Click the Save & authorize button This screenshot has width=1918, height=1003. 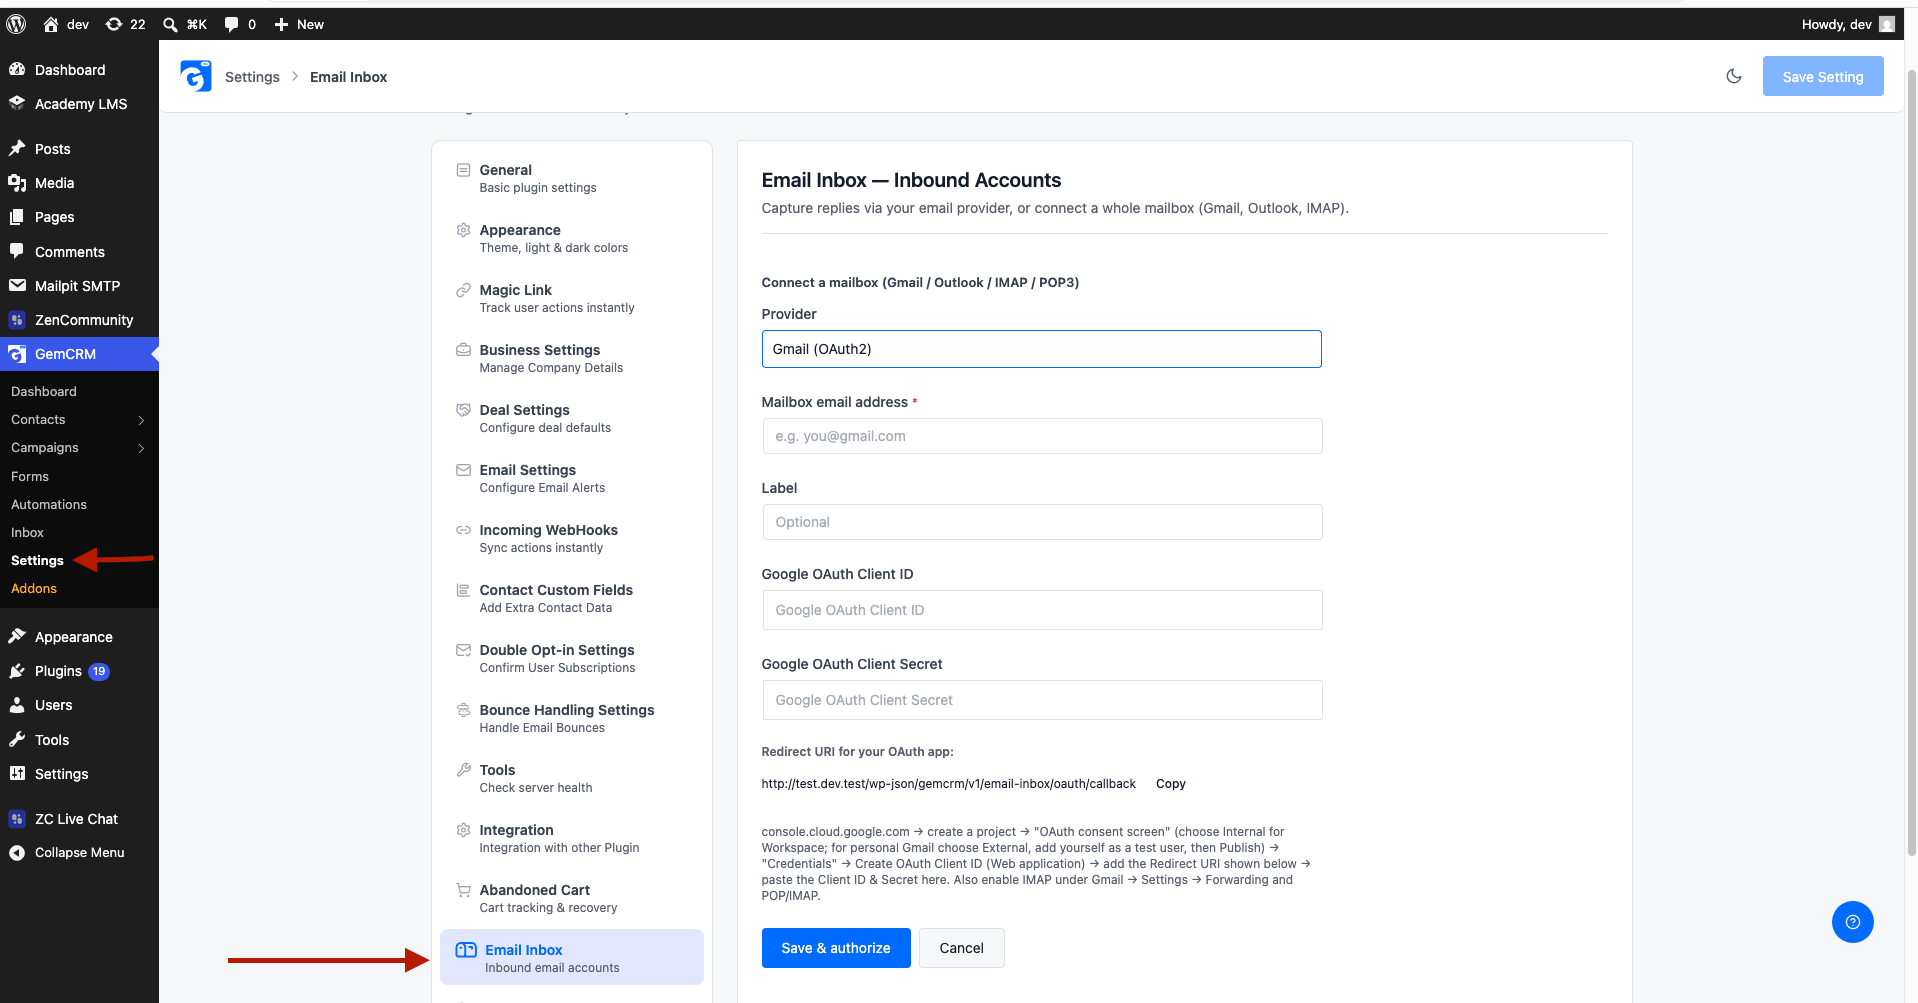point(836,948)
